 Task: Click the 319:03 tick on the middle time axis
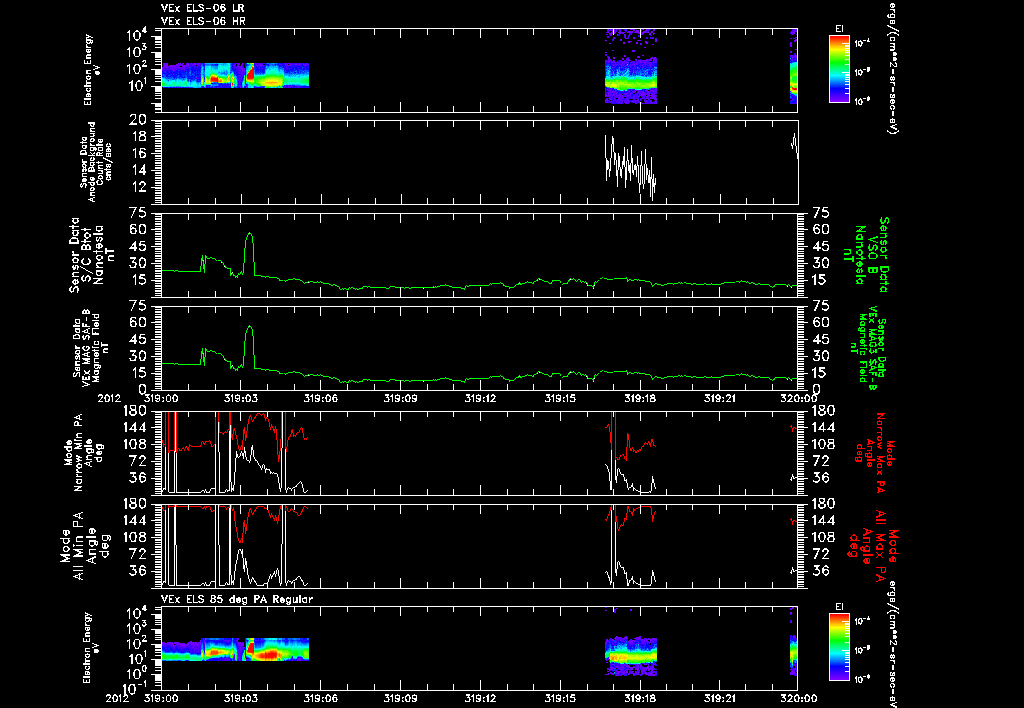(x=241, y=398)
